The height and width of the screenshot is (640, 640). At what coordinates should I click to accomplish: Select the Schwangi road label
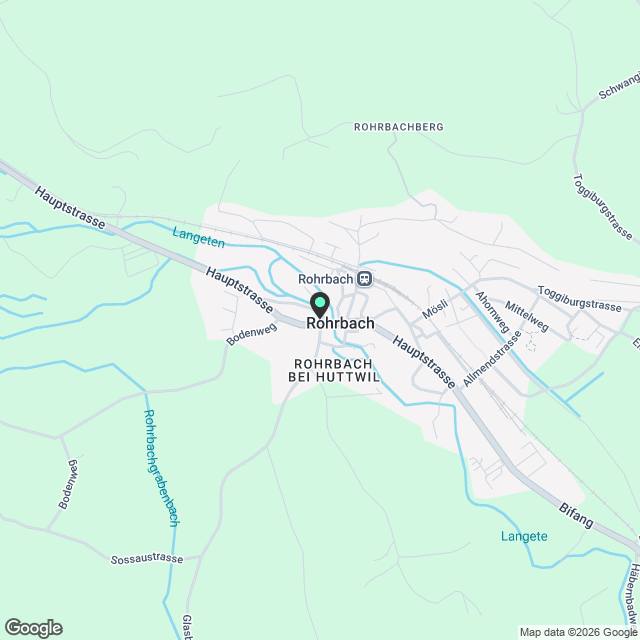pos(619,87)
